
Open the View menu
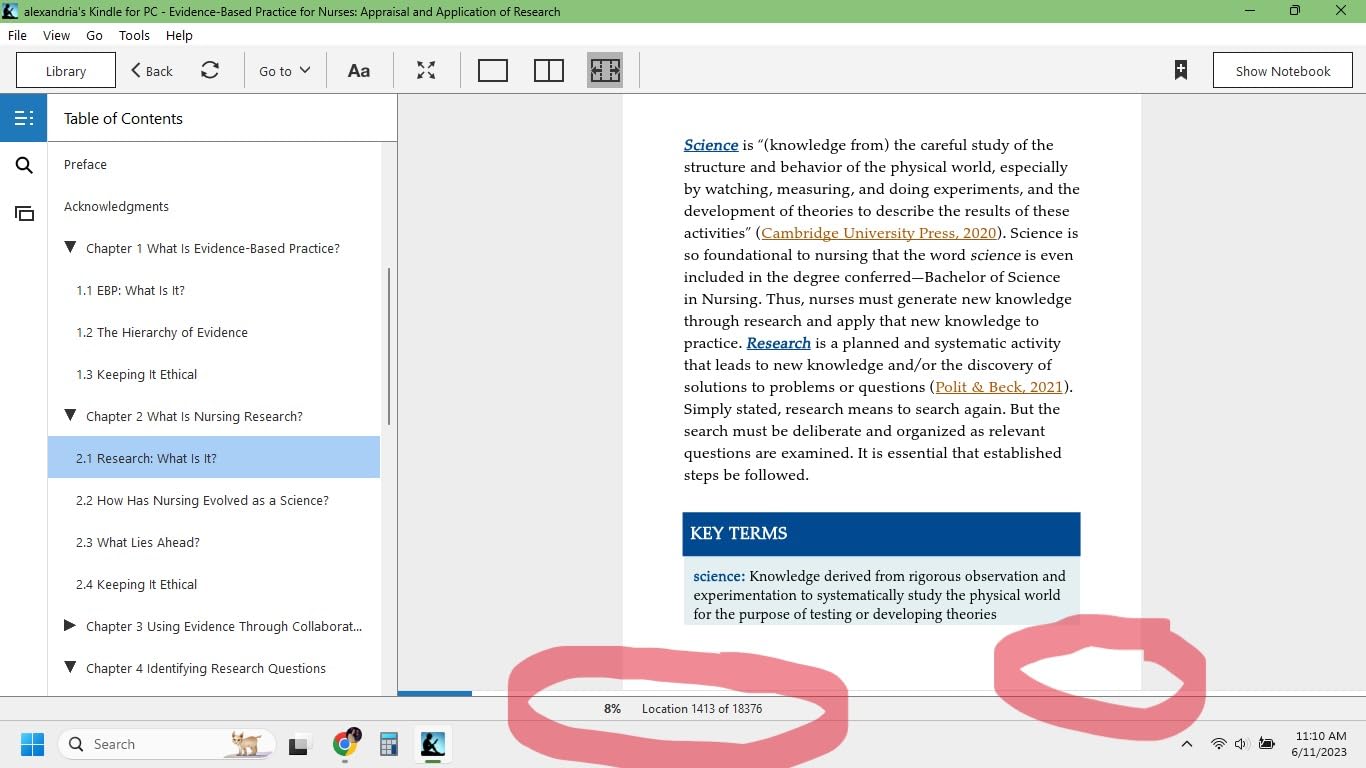pyautogui.click(x=56, y=35)
